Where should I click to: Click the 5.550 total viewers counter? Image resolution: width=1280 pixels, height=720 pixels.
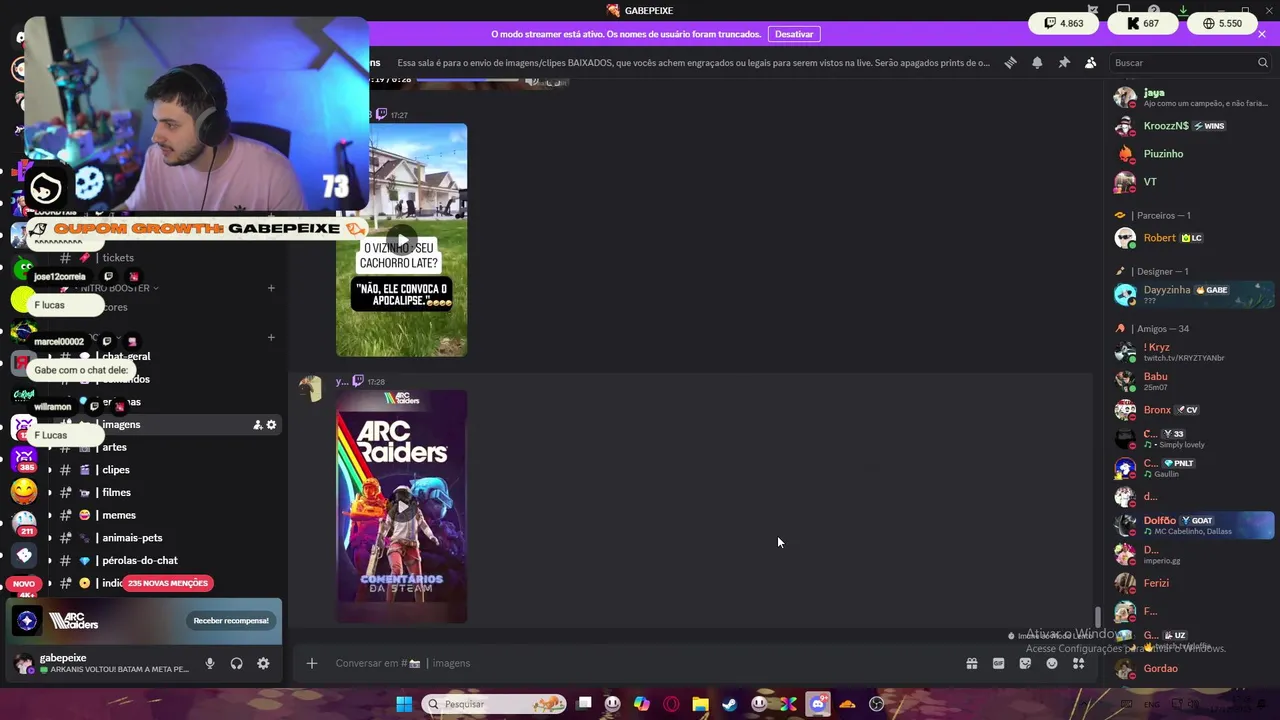tap(1222, 23)
